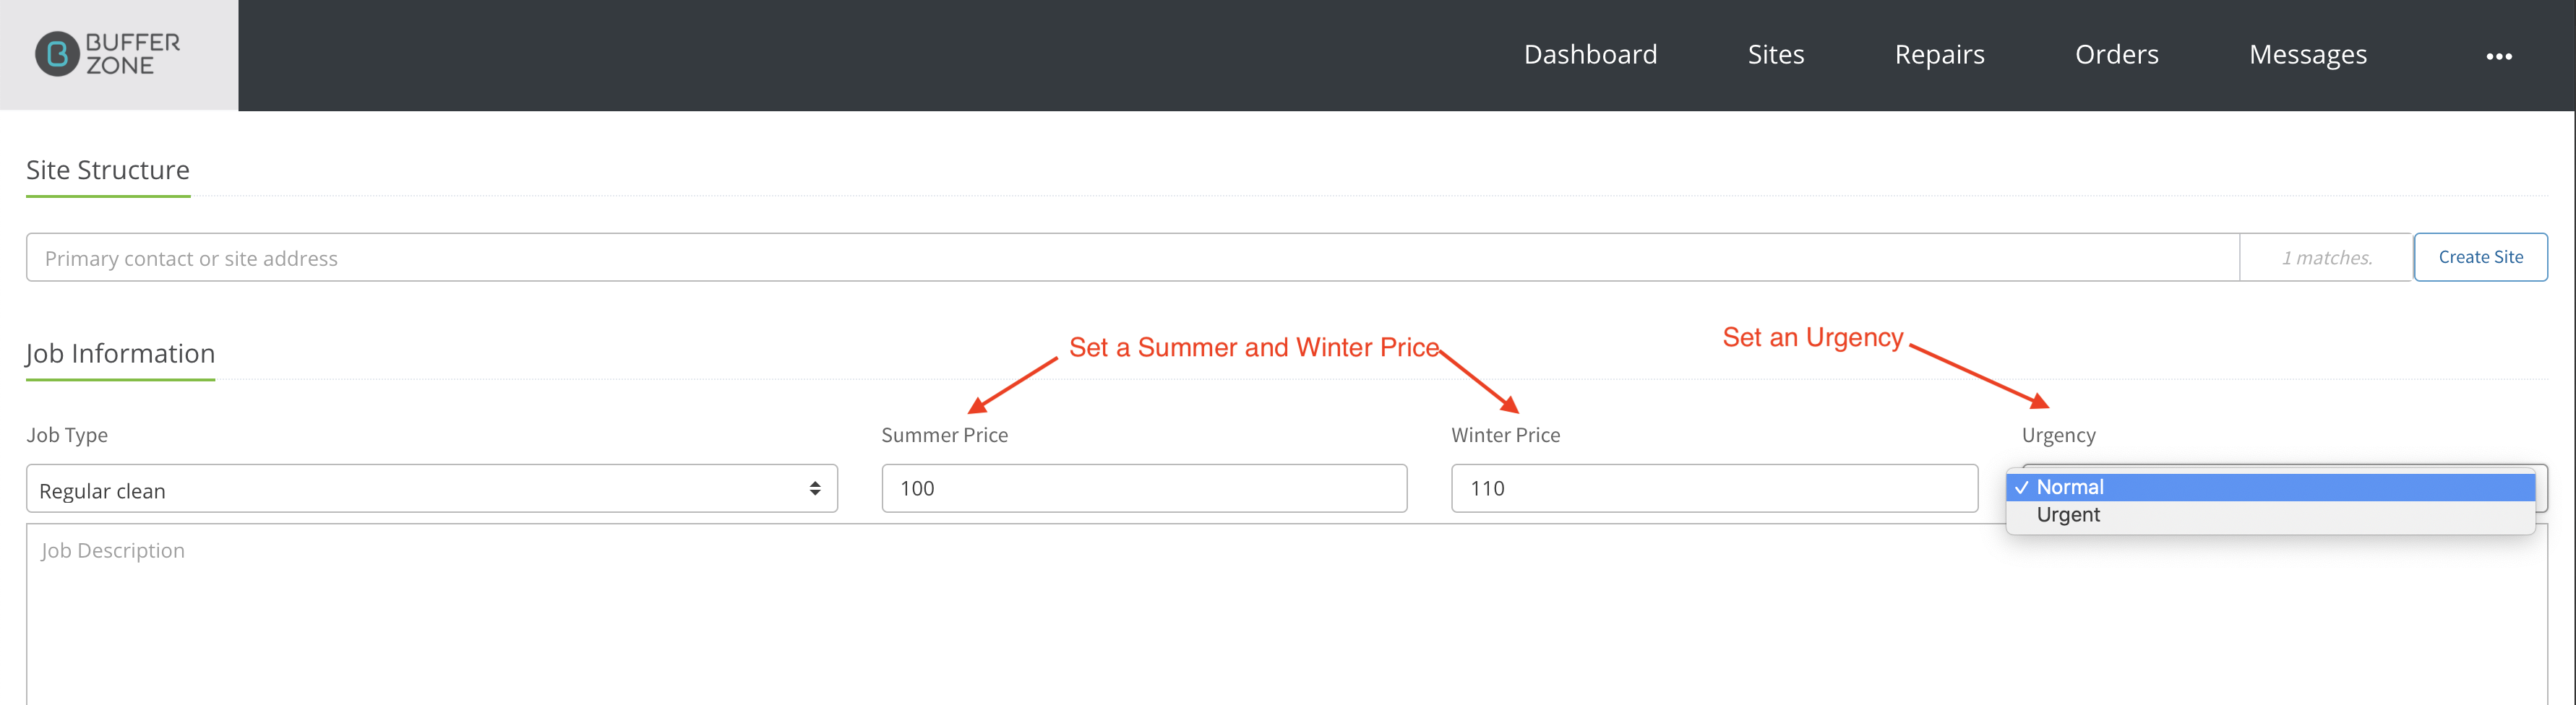Click the 1 matches indicator
The image size is (2576, 705).
click(x=2326, y=257)
